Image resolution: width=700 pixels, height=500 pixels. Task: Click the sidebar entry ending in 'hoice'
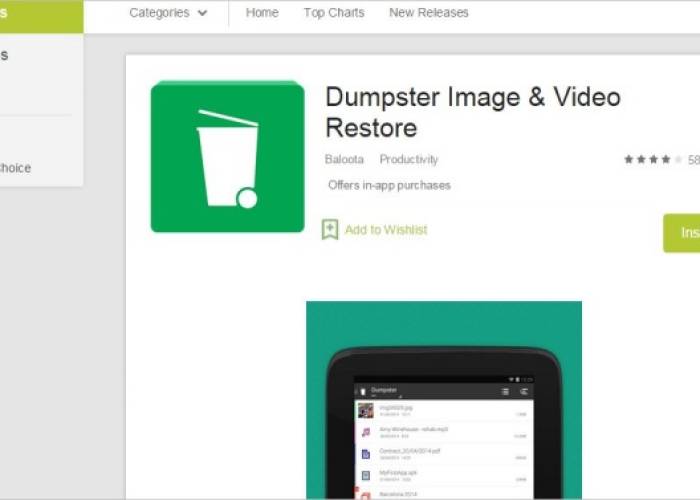pos(16,168)
